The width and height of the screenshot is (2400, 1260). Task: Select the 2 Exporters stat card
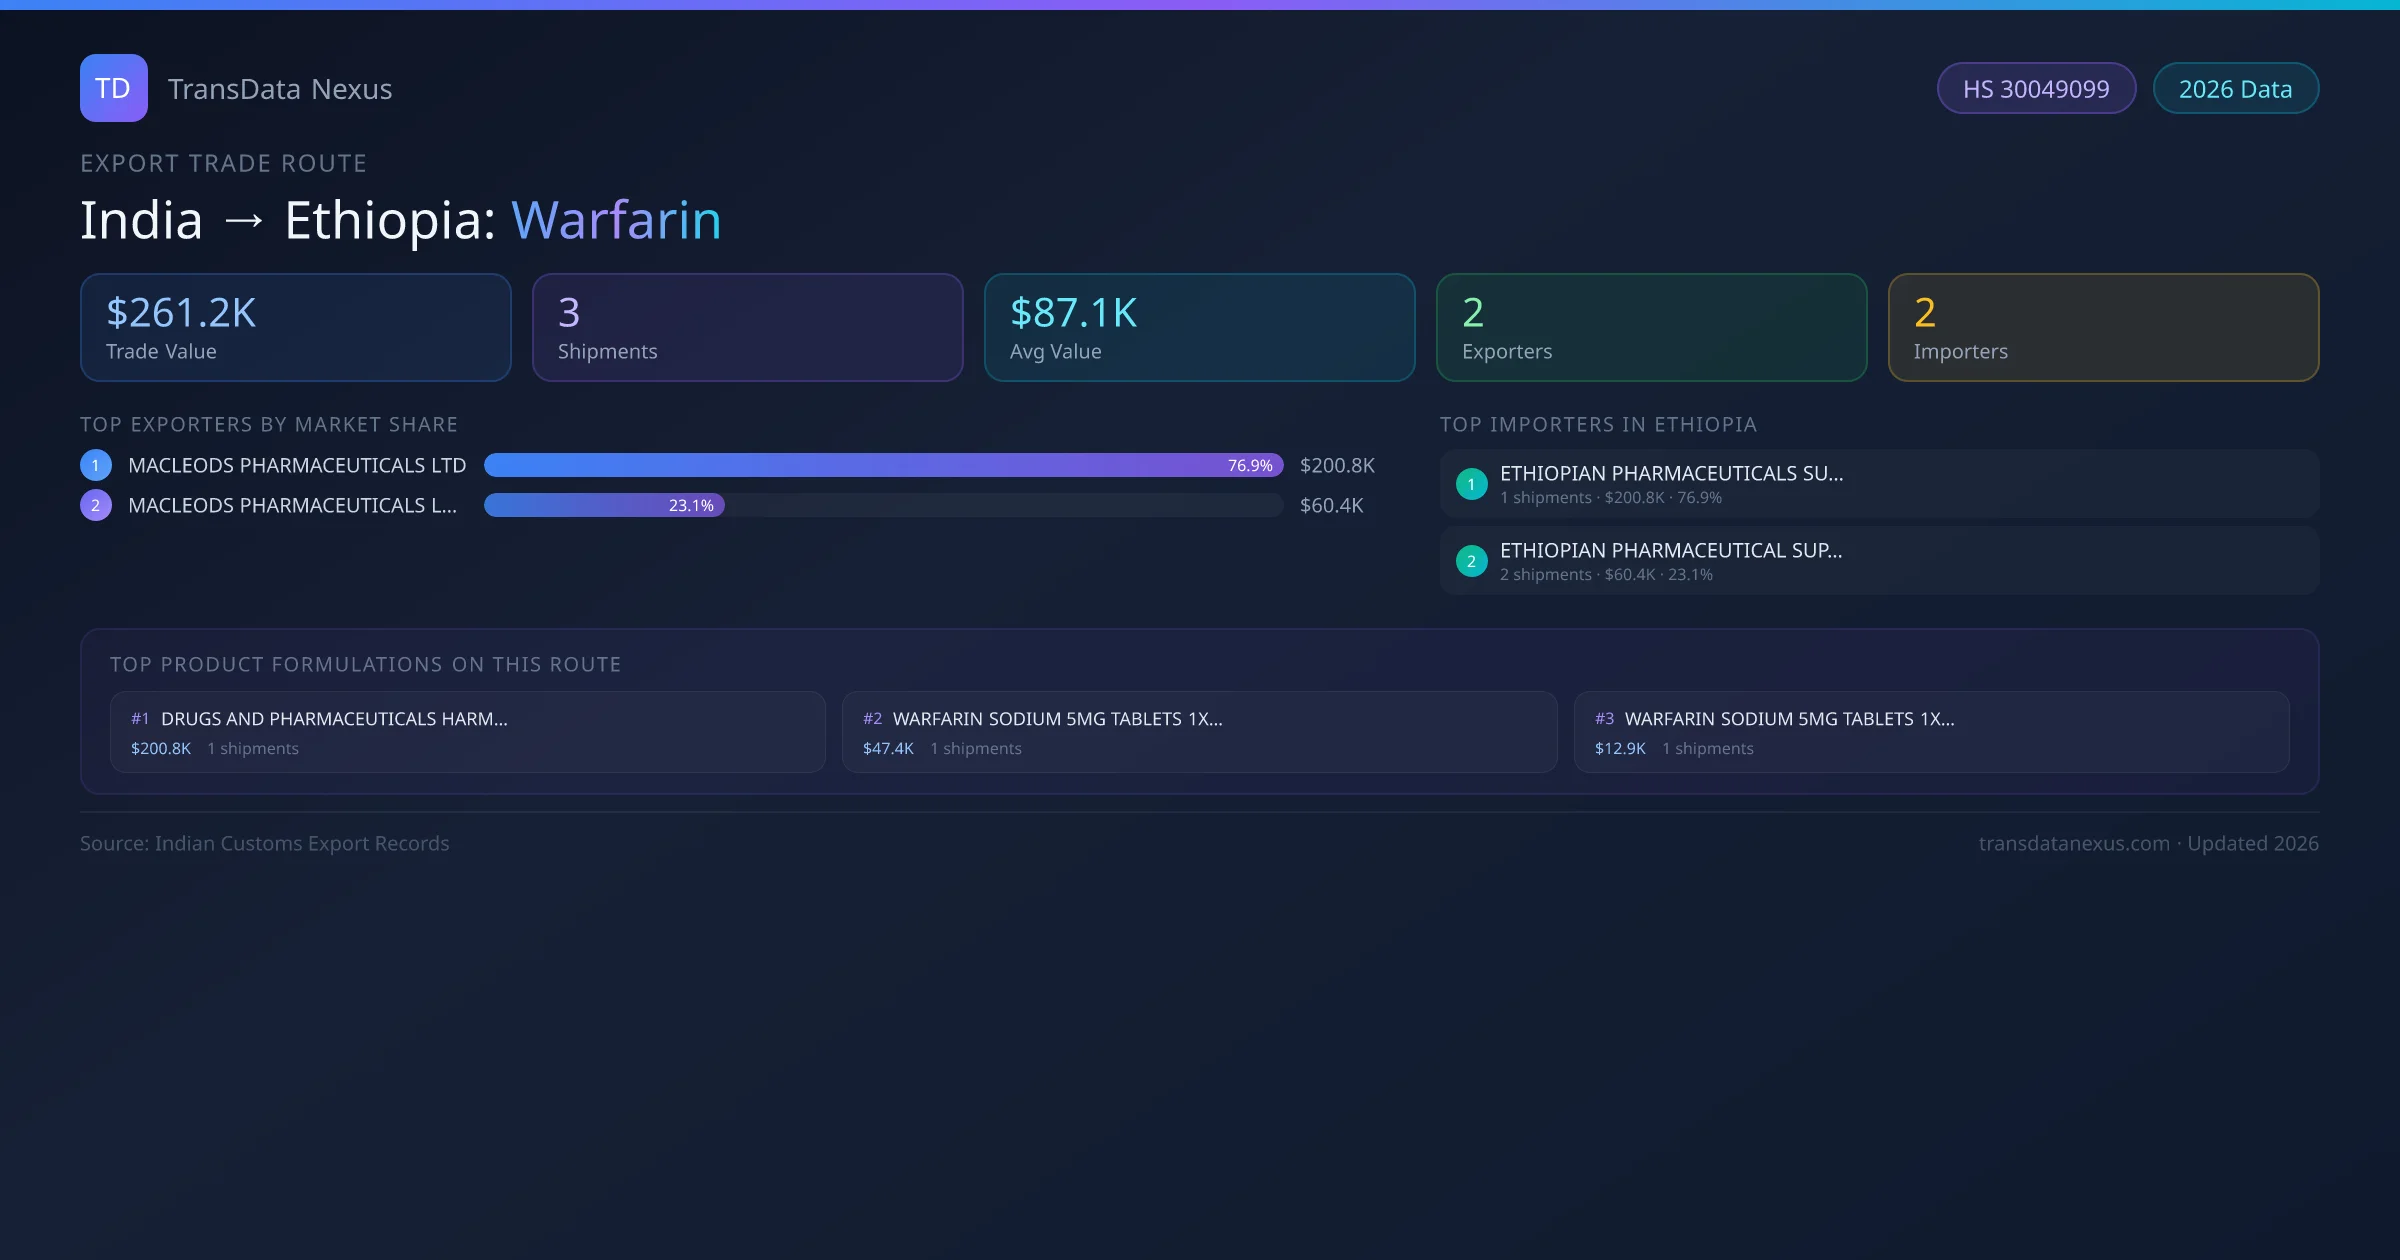click(1651, 328)
